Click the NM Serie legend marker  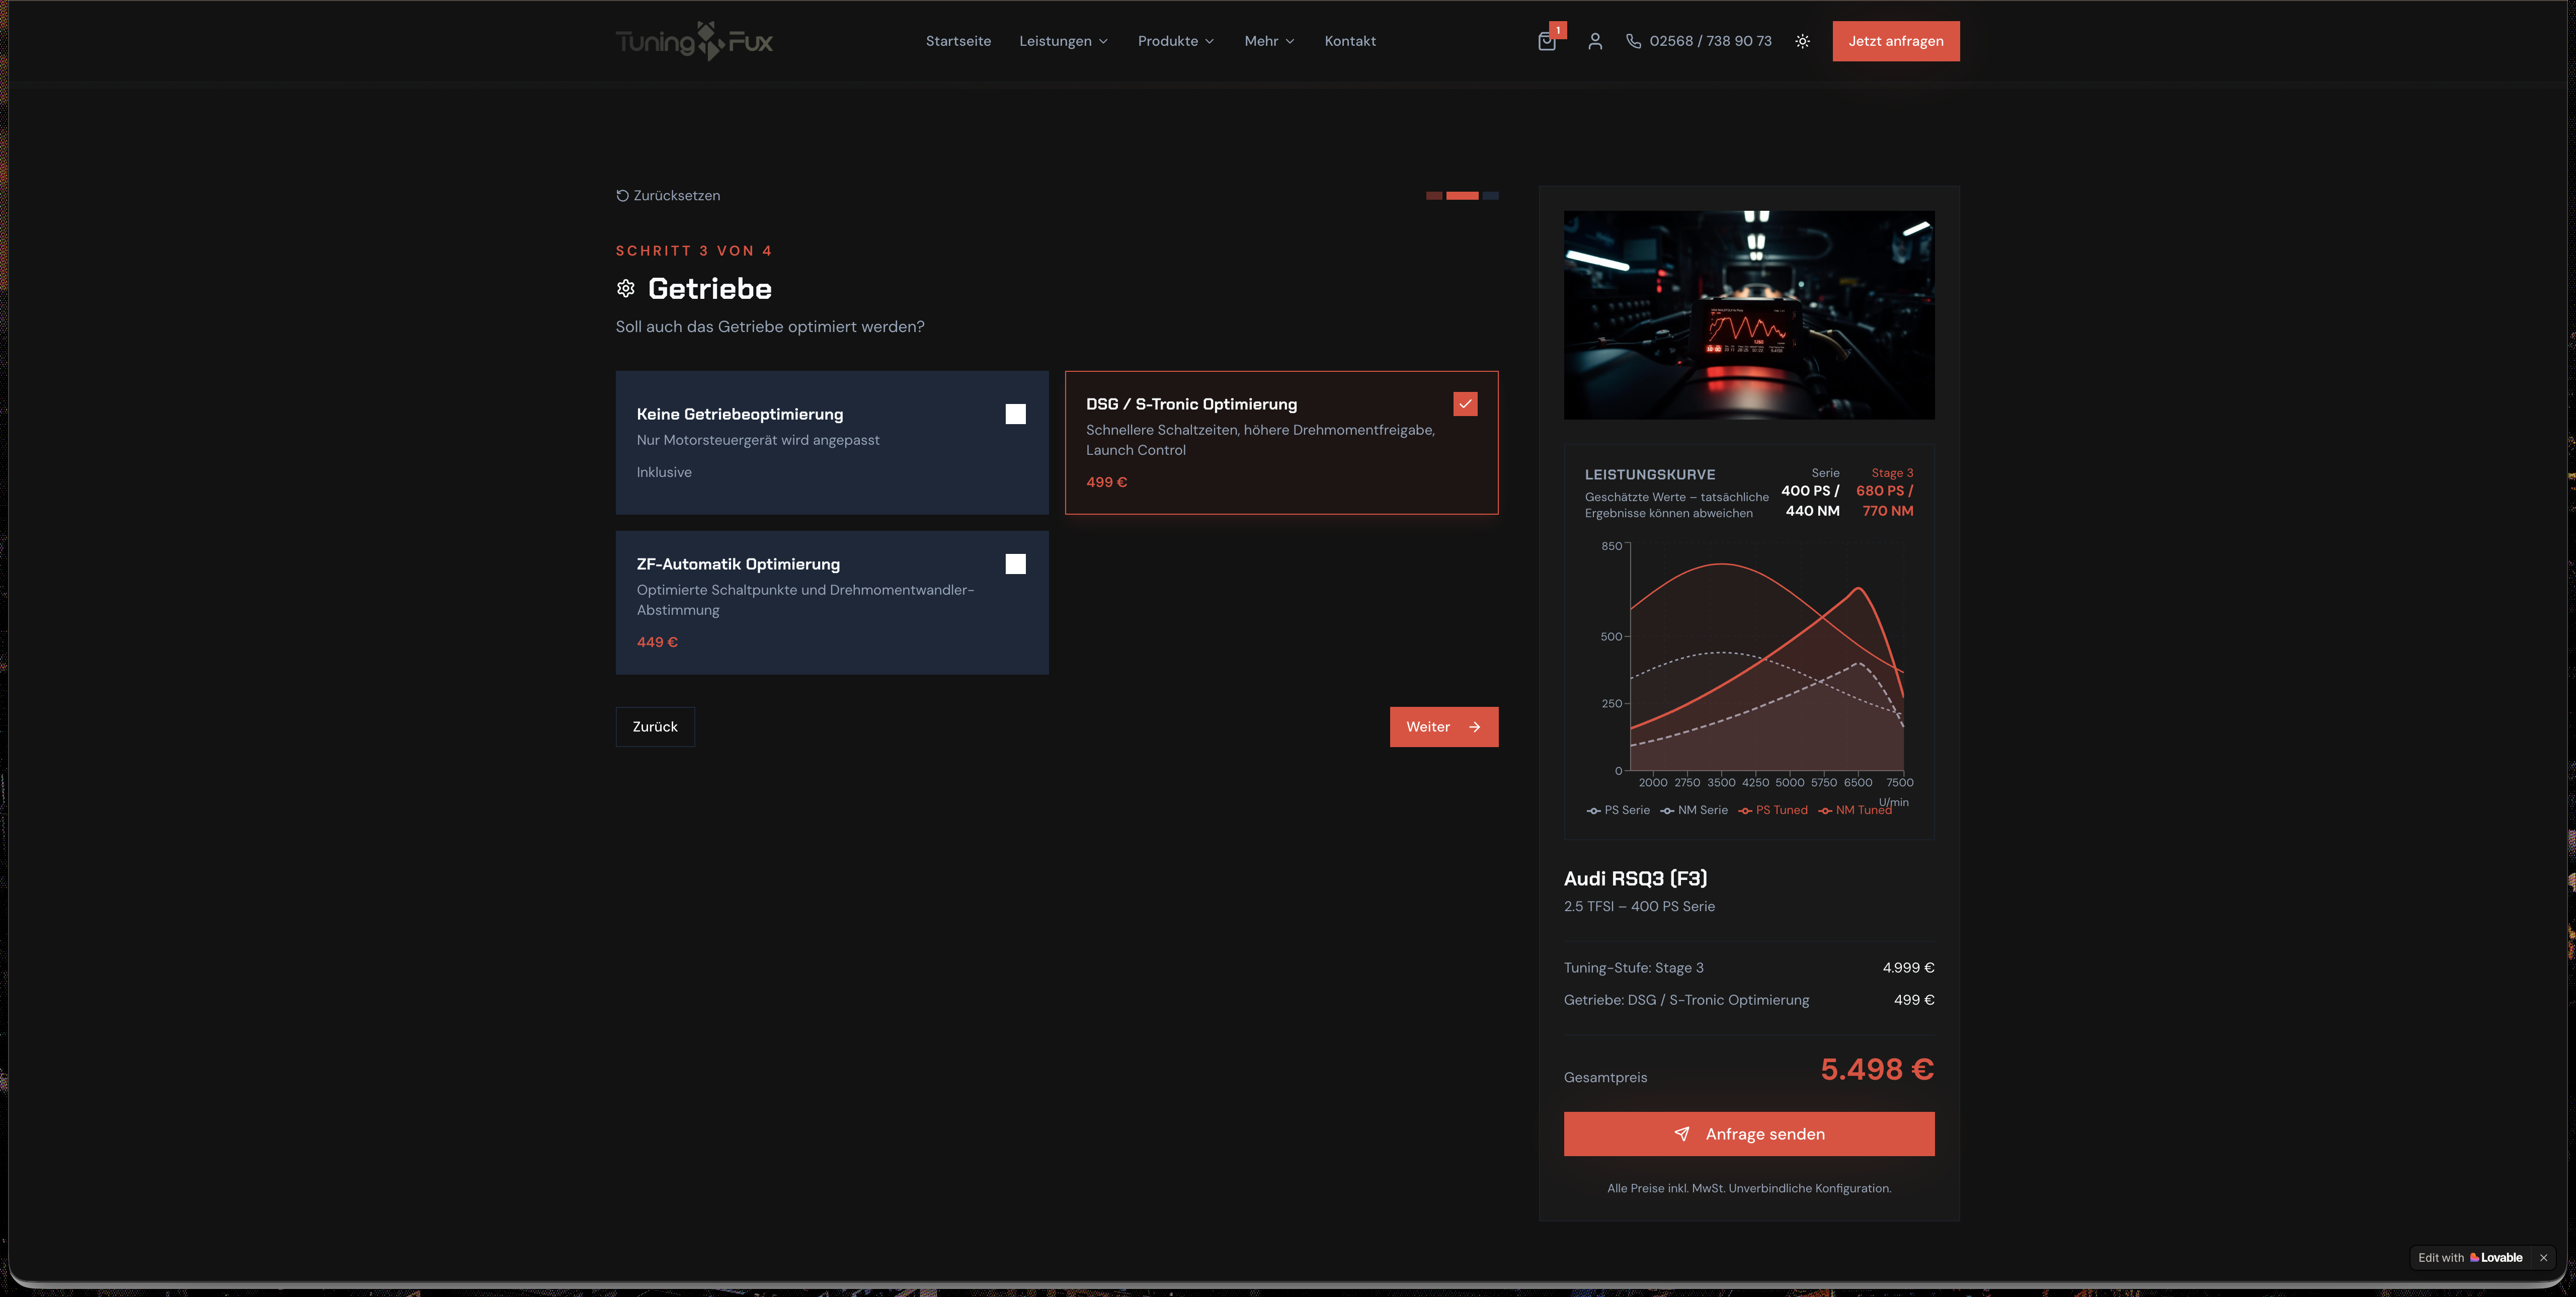point(1667,811)
